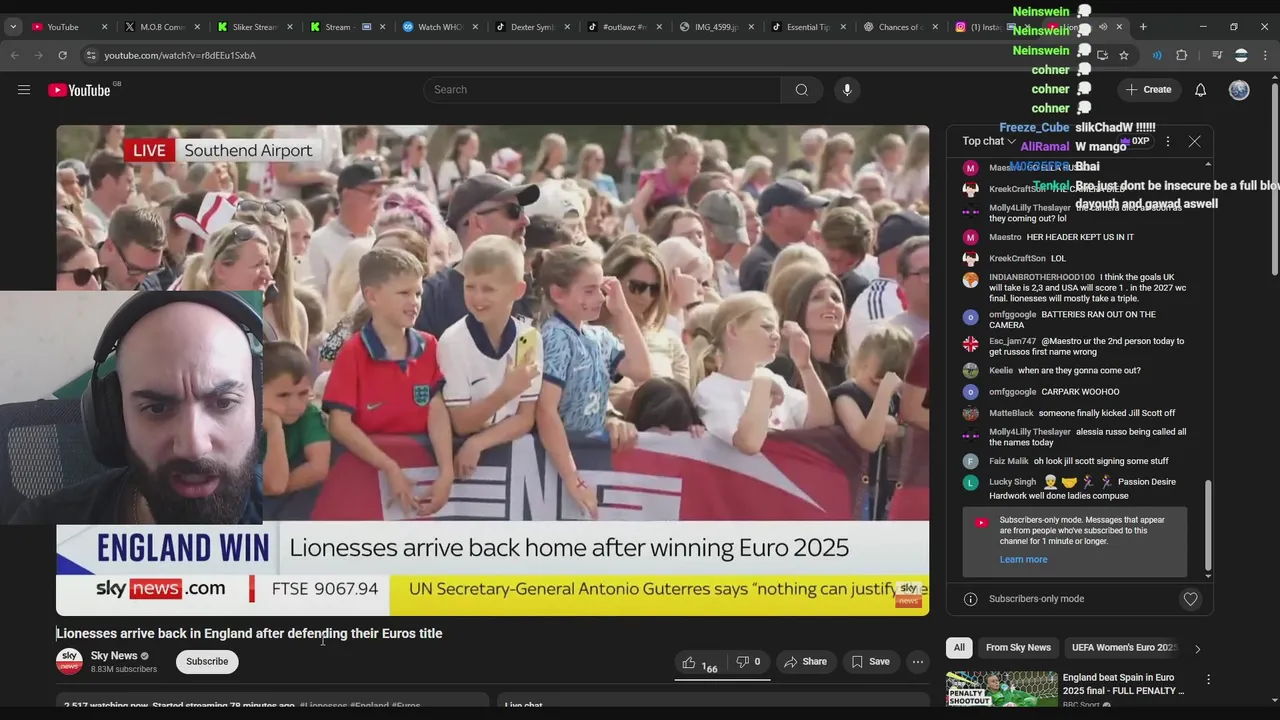Go back in browser history
The image size is (1280, 720).
tap(15, 55)
